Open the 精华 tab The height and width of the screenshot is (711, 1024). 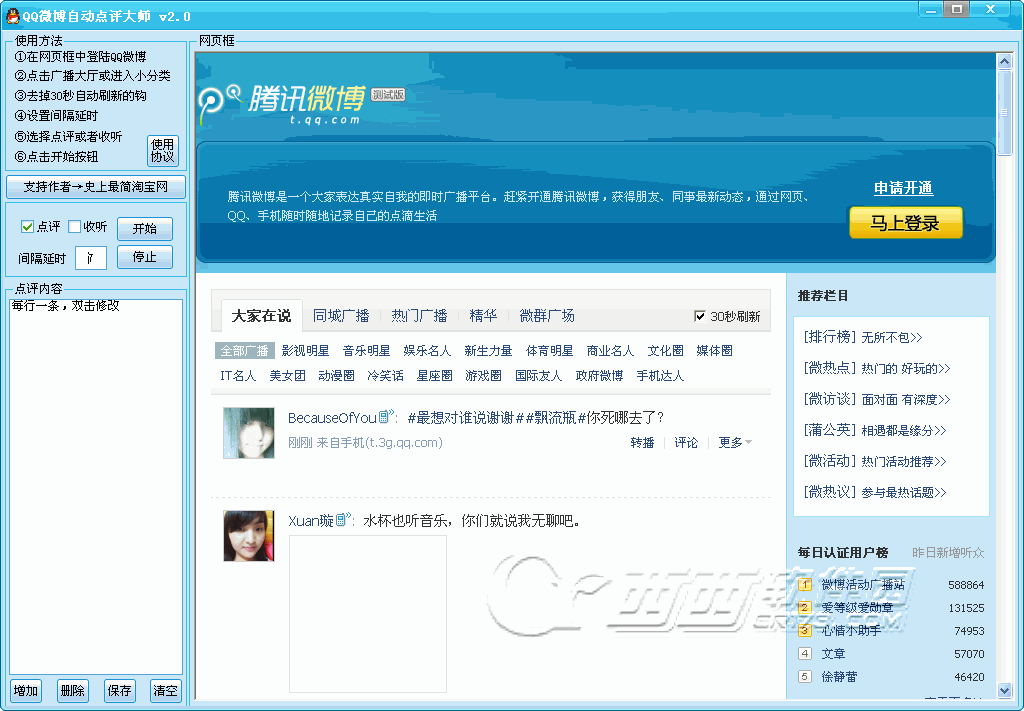tap(483, 316)
